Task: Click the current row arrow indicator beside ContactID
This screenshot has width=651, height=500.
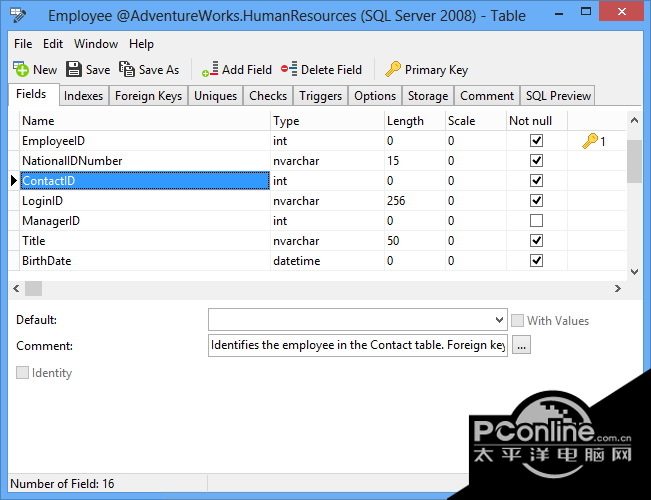Action: tap(14, 181)
